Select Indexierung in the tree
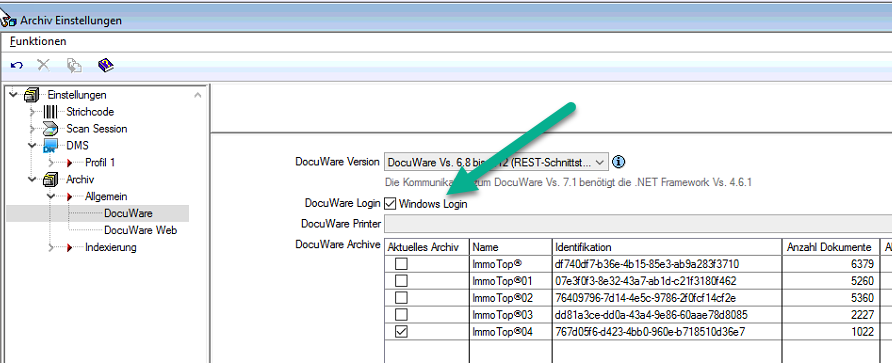The image size is (892, 363). (x=111, y=248)
